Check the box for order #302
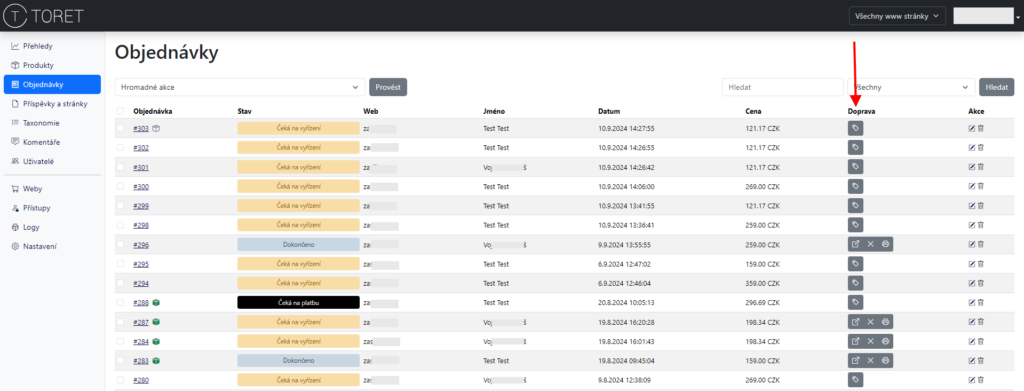The height and width of the screenshot is (391, 1024). [120, 148]
